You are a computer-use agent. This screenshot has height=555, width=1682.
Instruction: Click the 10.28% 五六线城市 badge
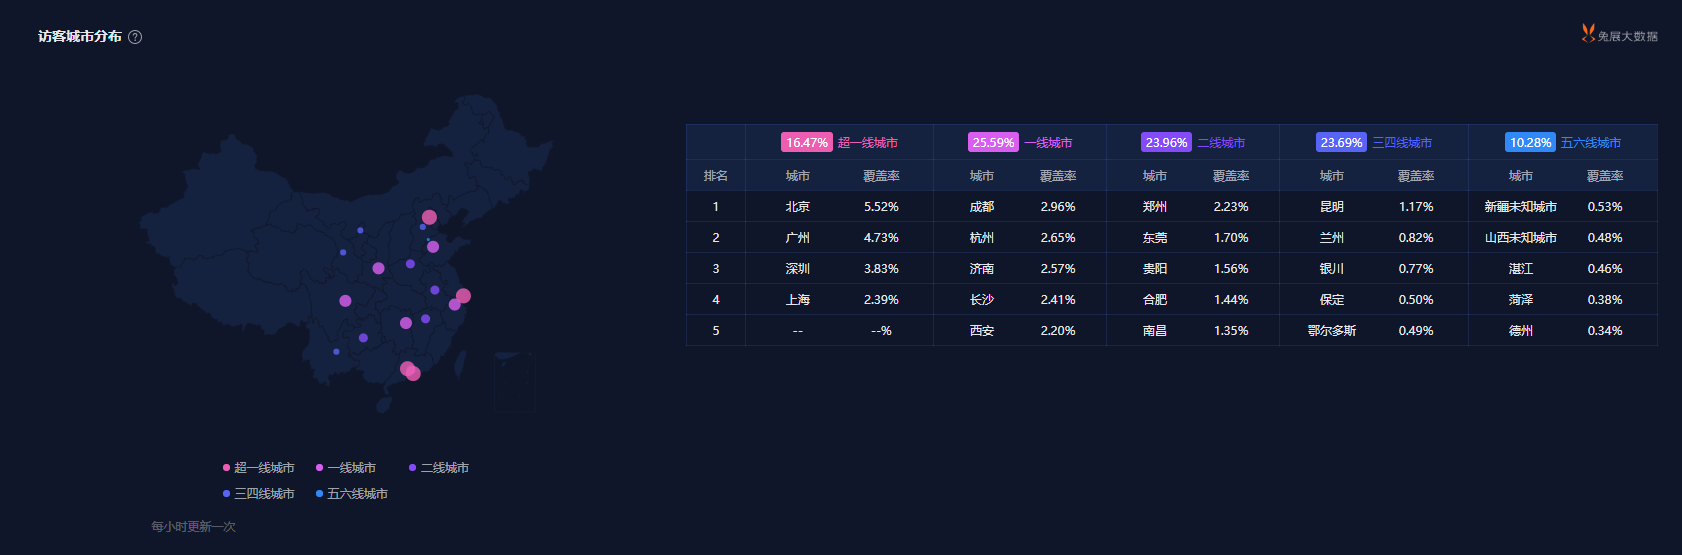coord(1530,142)
